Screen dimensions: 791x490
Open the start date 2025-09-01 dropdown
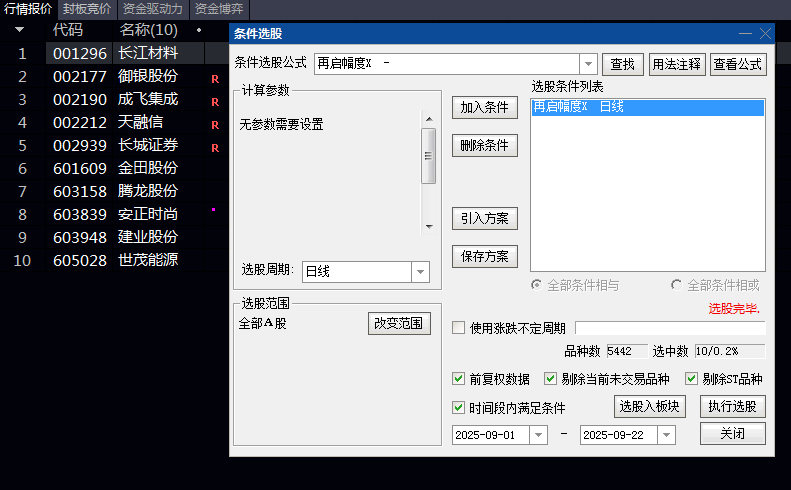pos(539,435)
